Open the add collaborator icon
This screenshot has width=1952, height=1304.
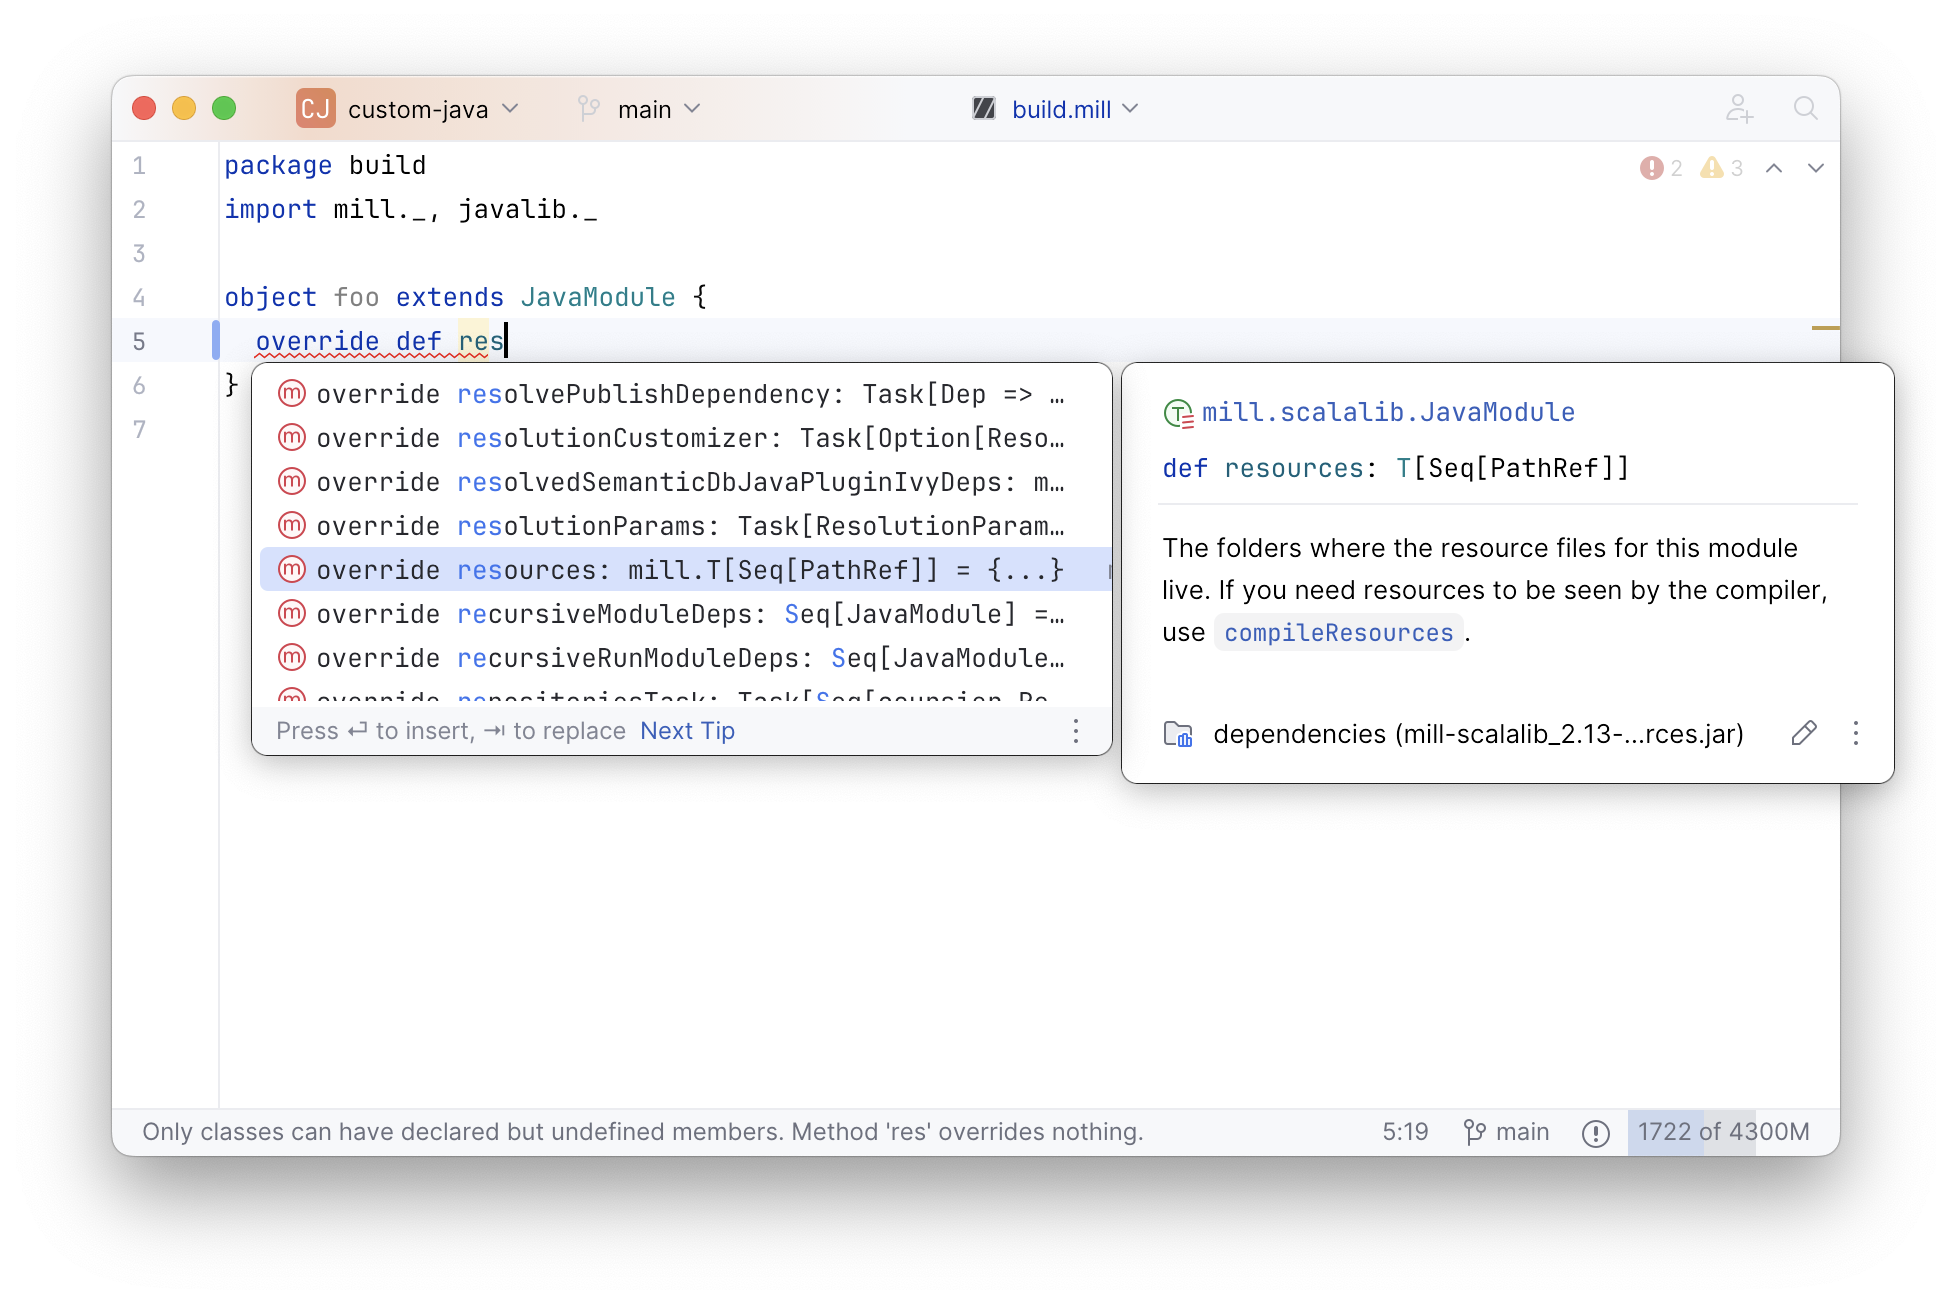[1739, 108]
